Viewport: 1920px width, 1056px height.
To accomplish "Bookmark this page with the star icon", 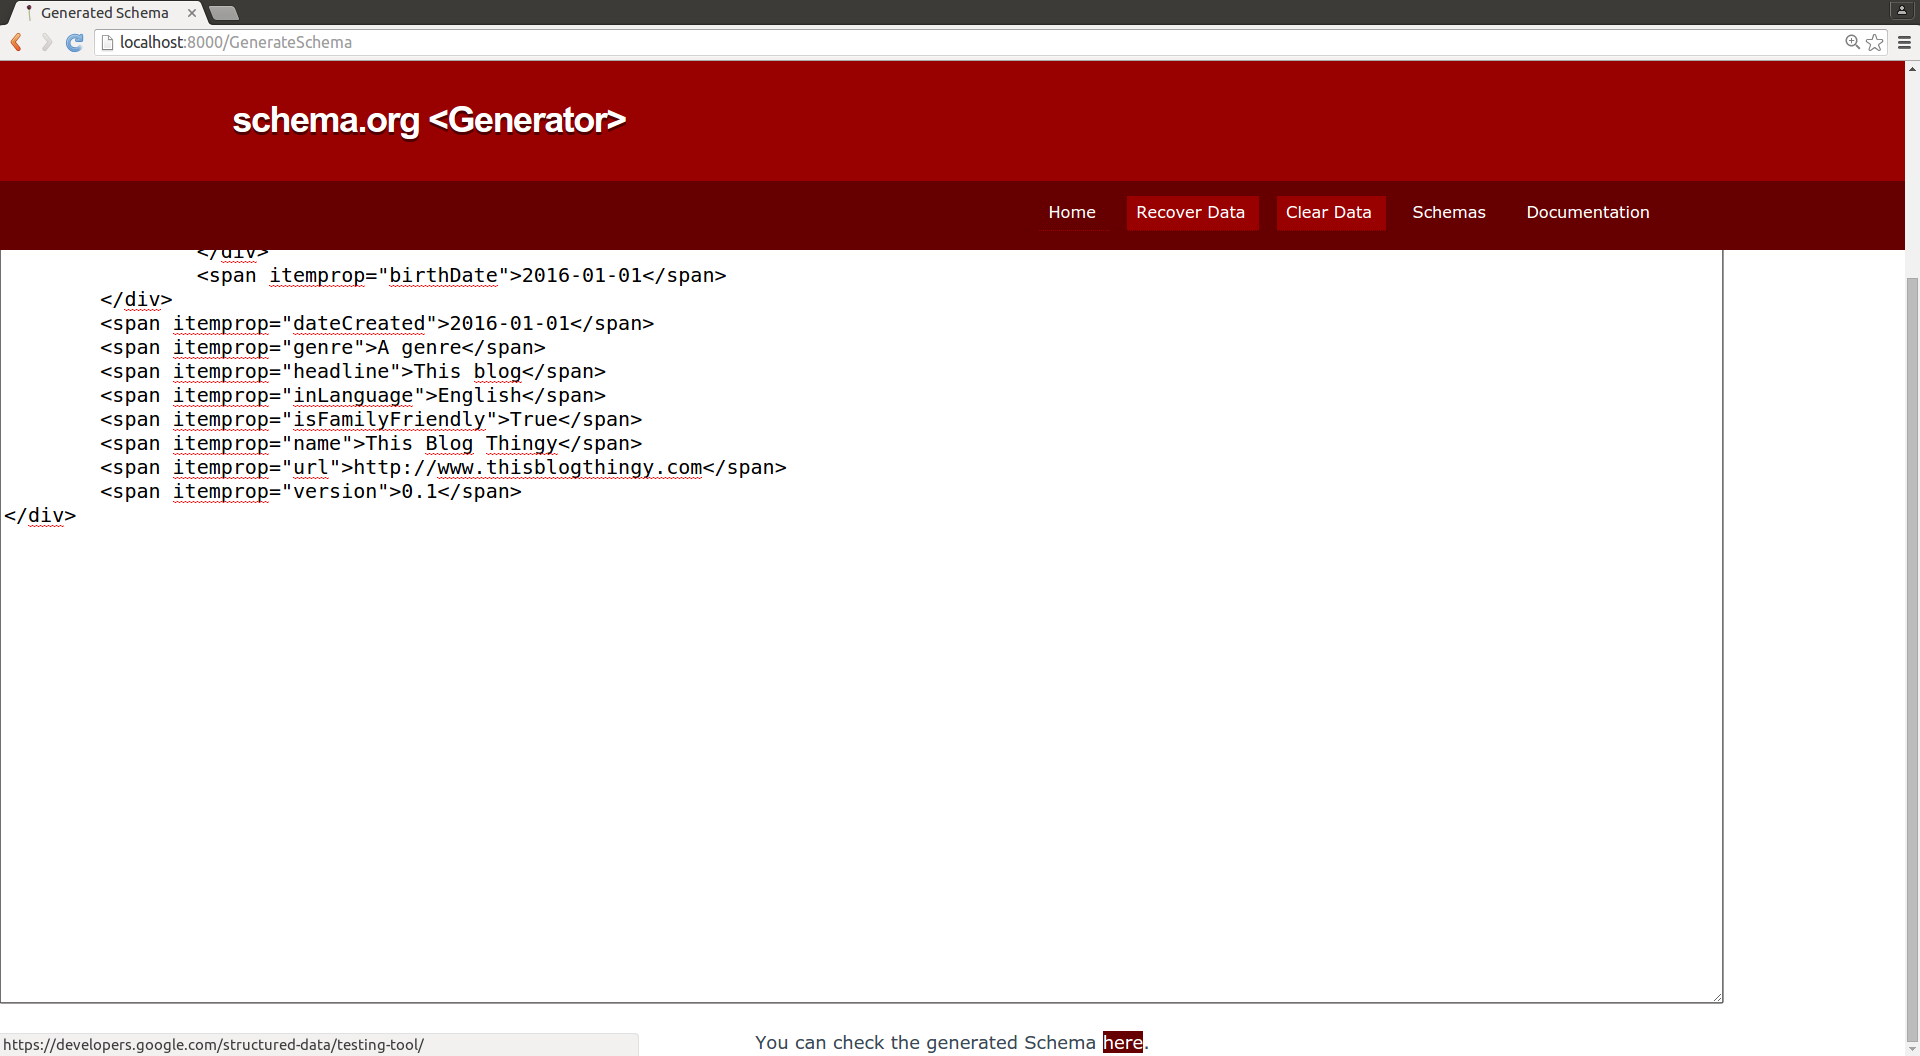I will (x=1875, y=42).
